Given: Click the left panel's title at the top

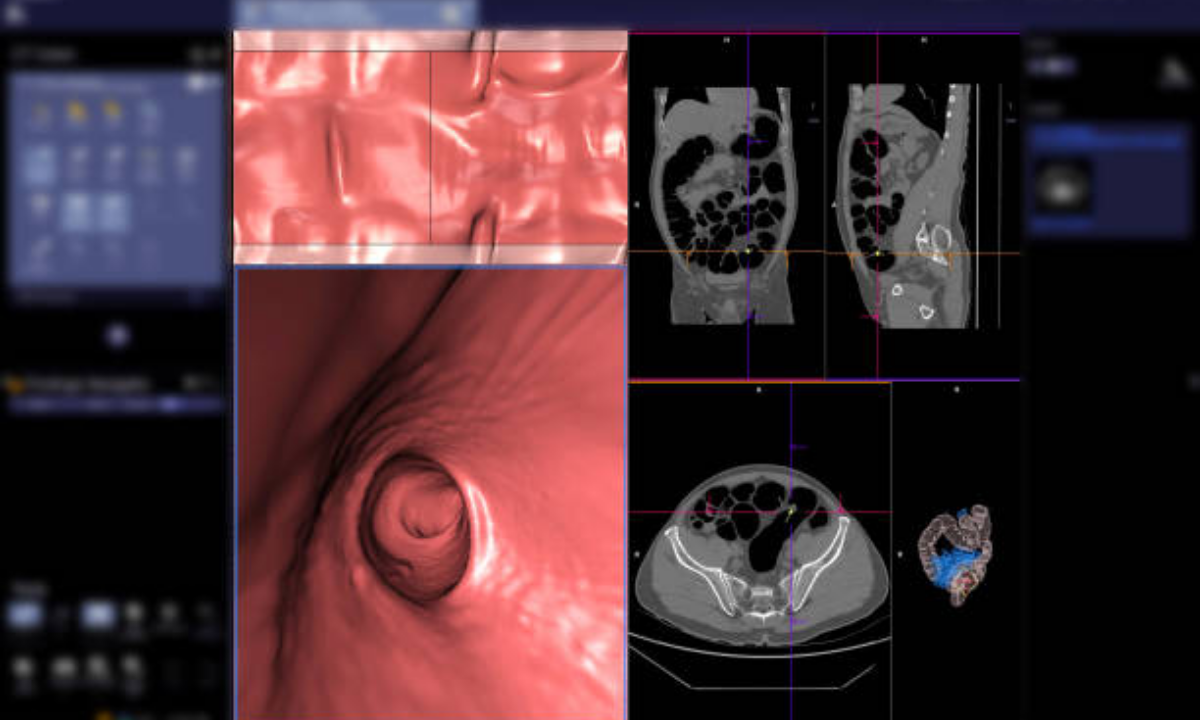Looking at the screenshot, I should click(40, 53).
